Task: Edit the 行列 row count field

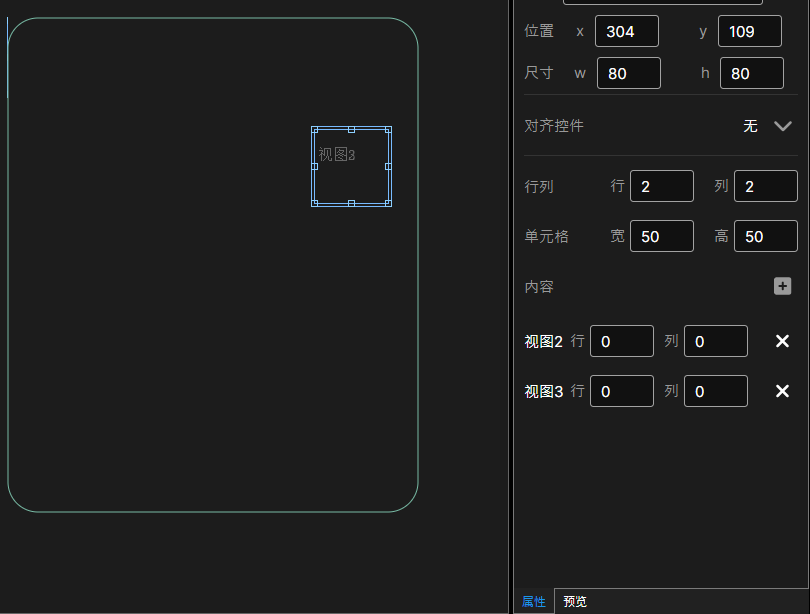Action: point(662,186)
